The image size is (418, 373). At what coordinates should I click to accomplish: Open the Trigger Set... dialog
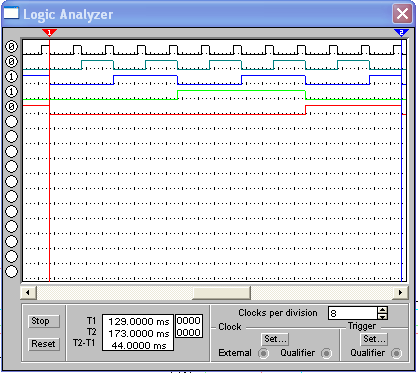(x=374, y=339)
